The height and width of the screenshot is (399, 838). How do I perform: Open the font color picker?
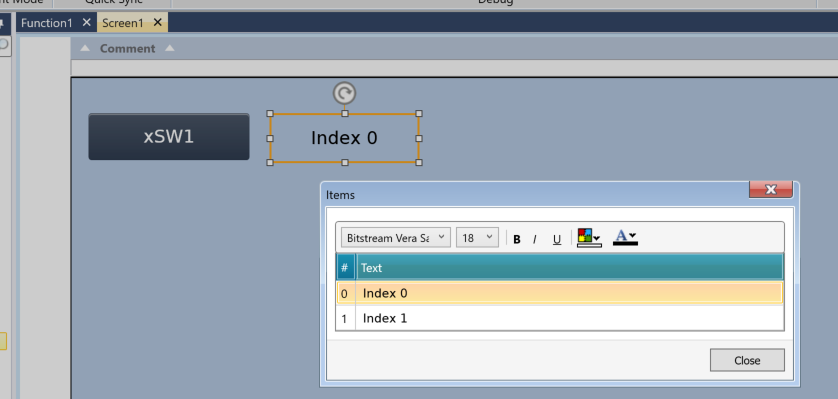coord(625,237)
